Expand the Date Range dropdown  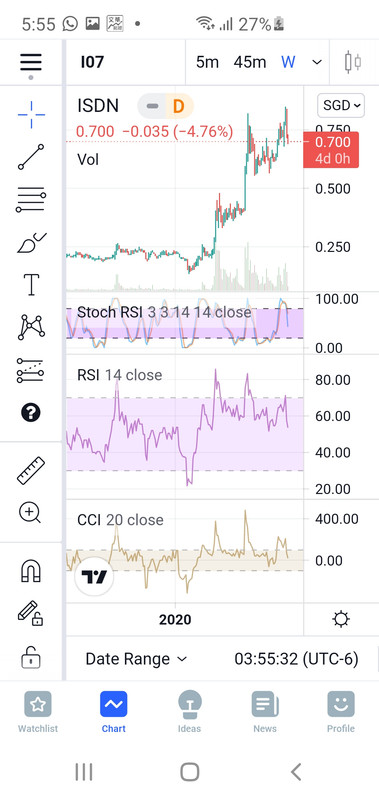(136, 659)
